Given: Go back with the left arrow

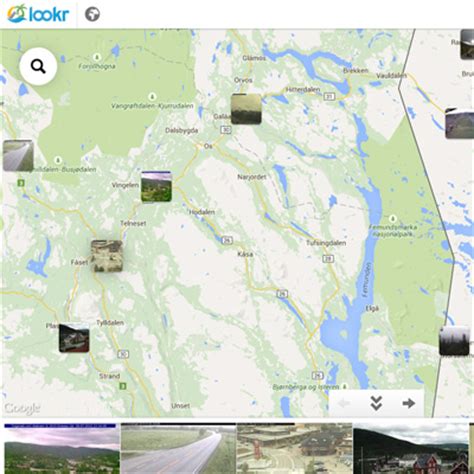Looking at the screenshot, I should coord(344,403).
